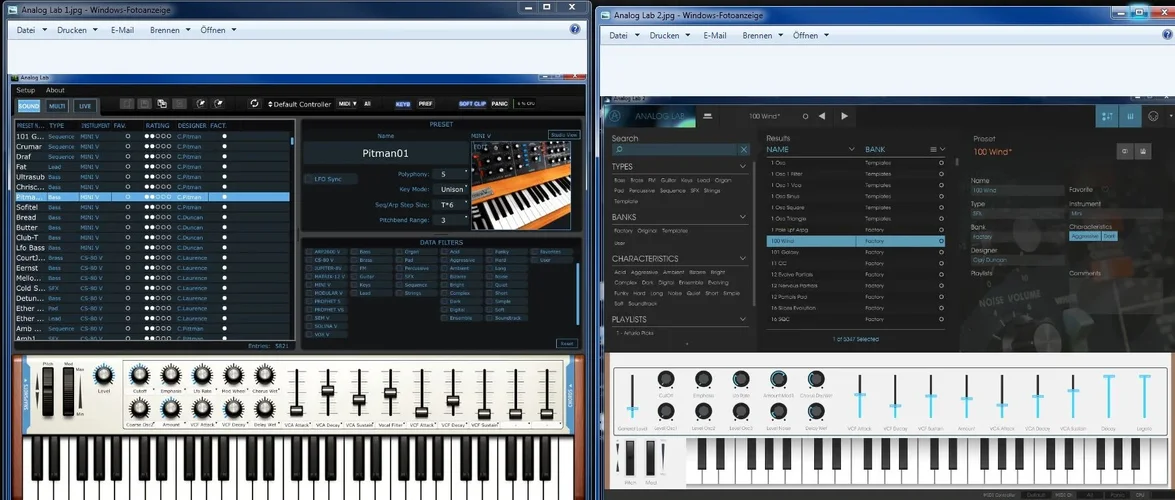Click the mixer sliders icon in Analog Lab 2 toolbar
1175x500 pixels.
1108,116
